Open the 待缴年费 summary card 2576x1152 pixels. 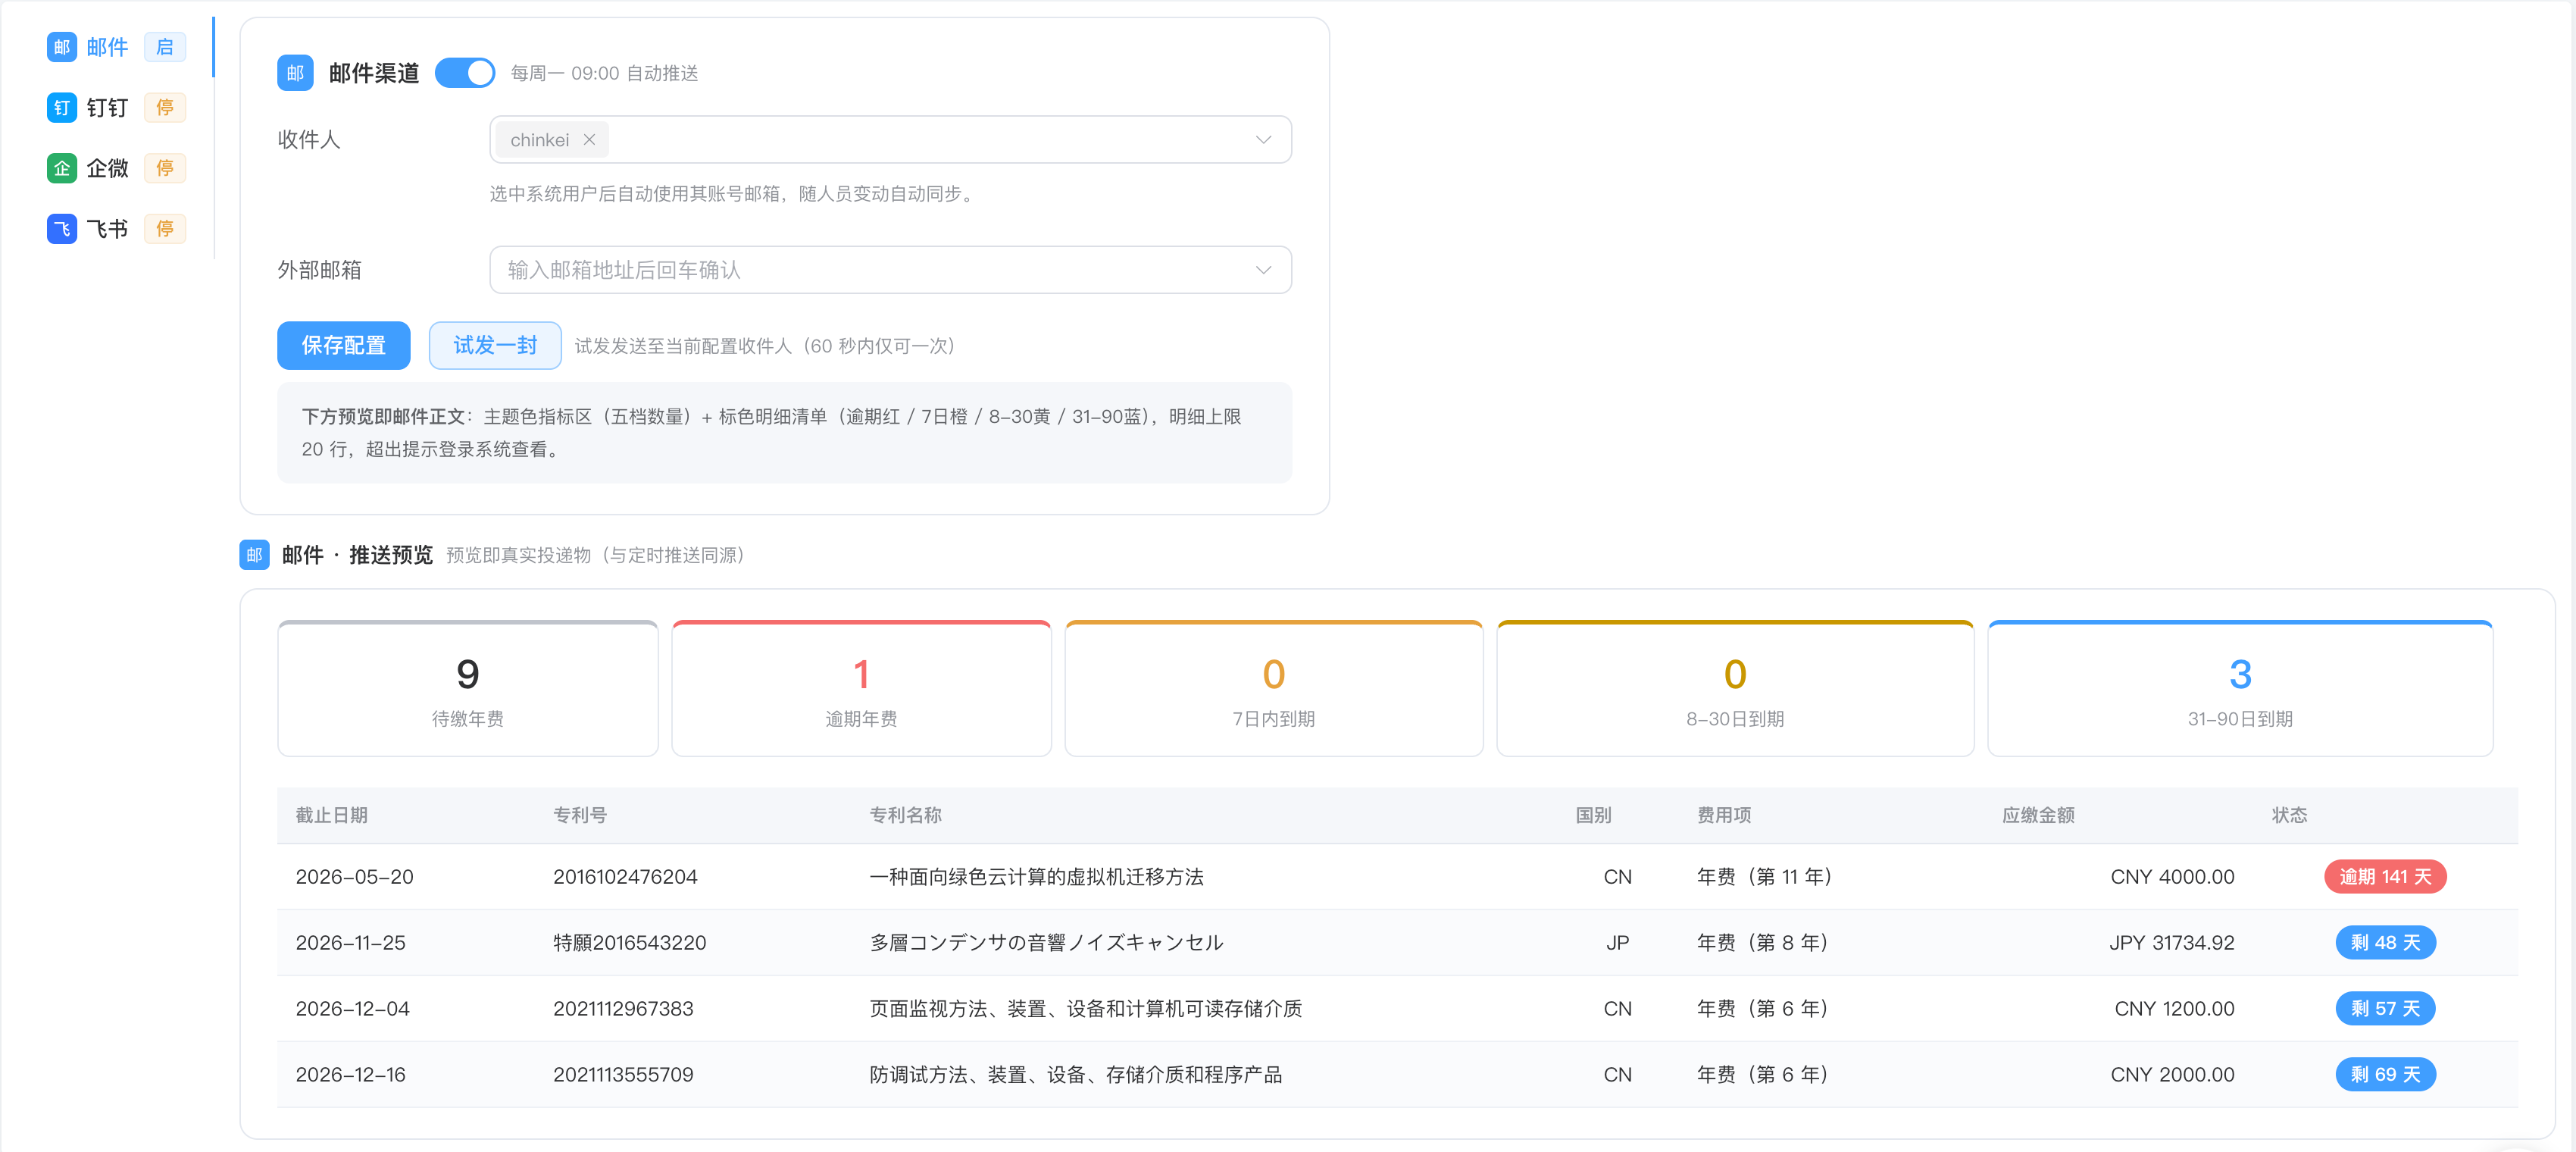pos(467,689)
